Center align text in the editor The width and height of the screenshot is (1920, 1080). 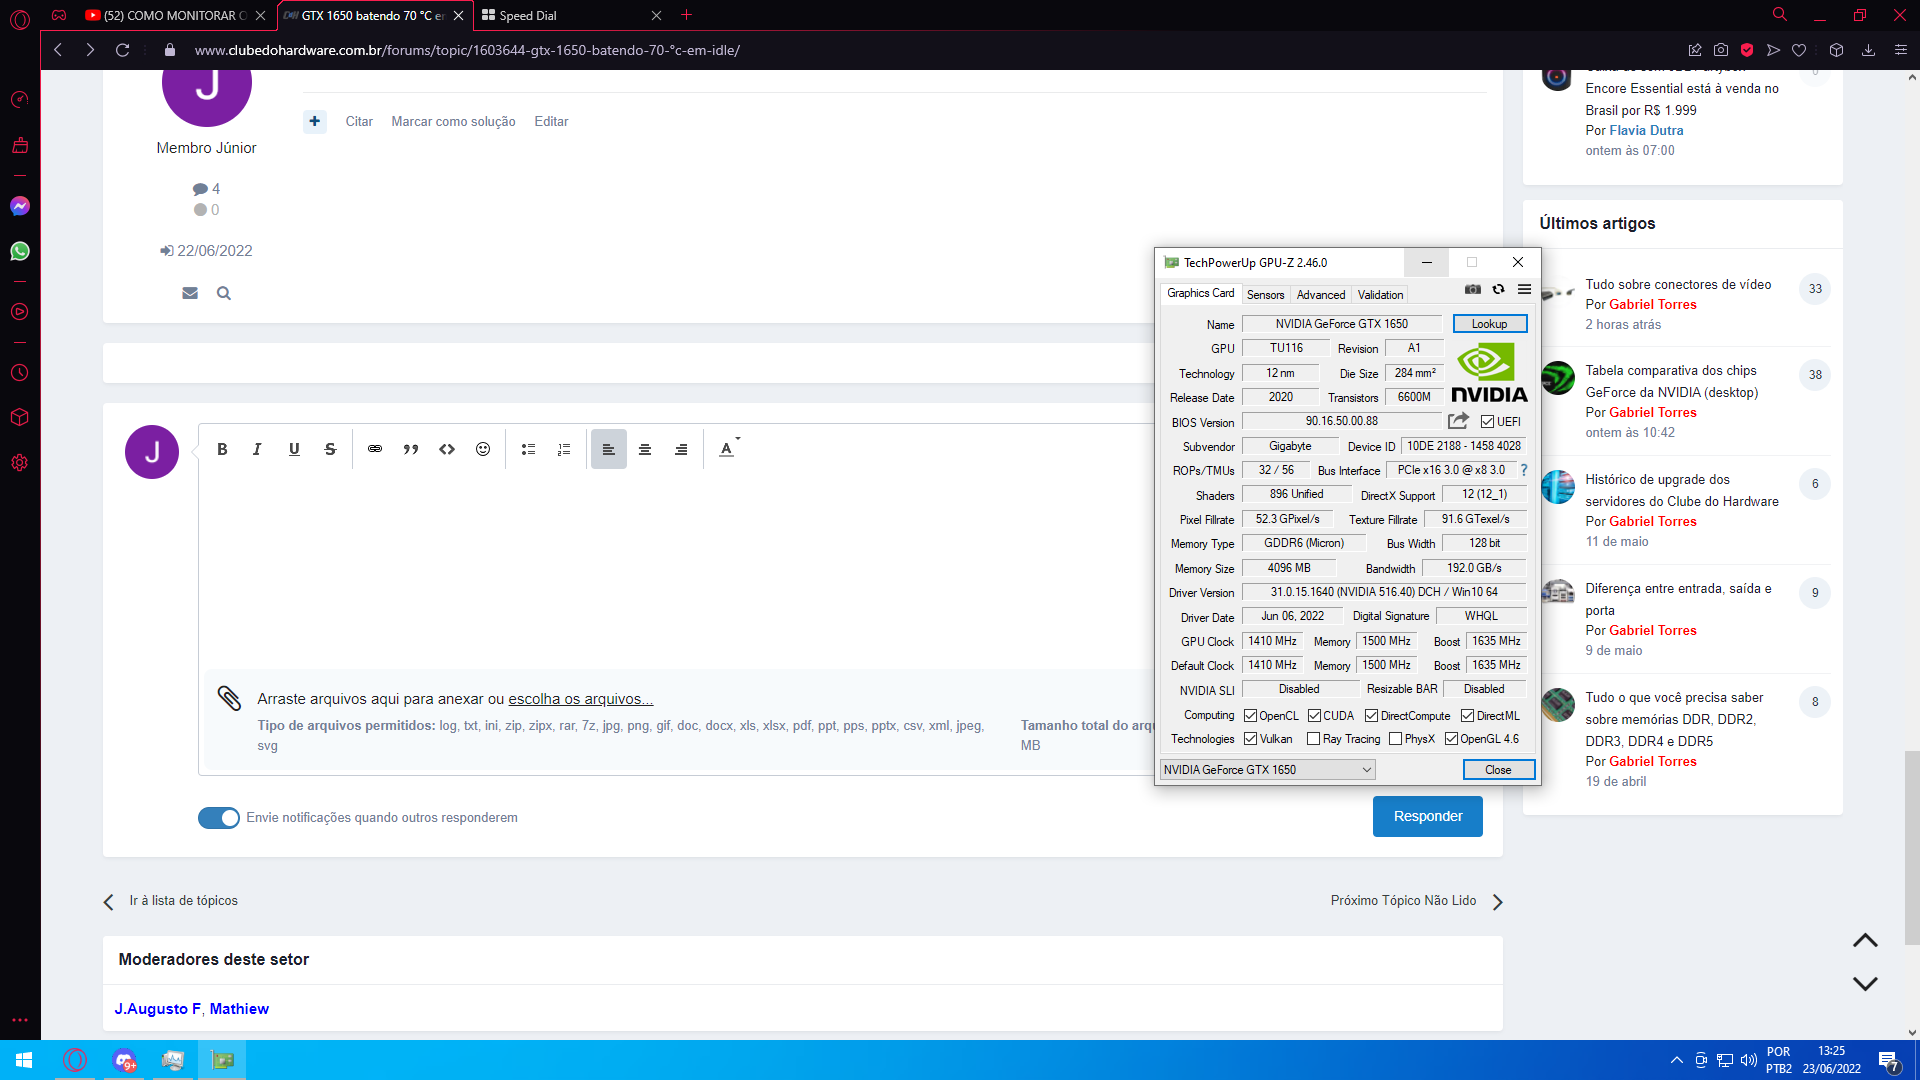pos(645,449)
